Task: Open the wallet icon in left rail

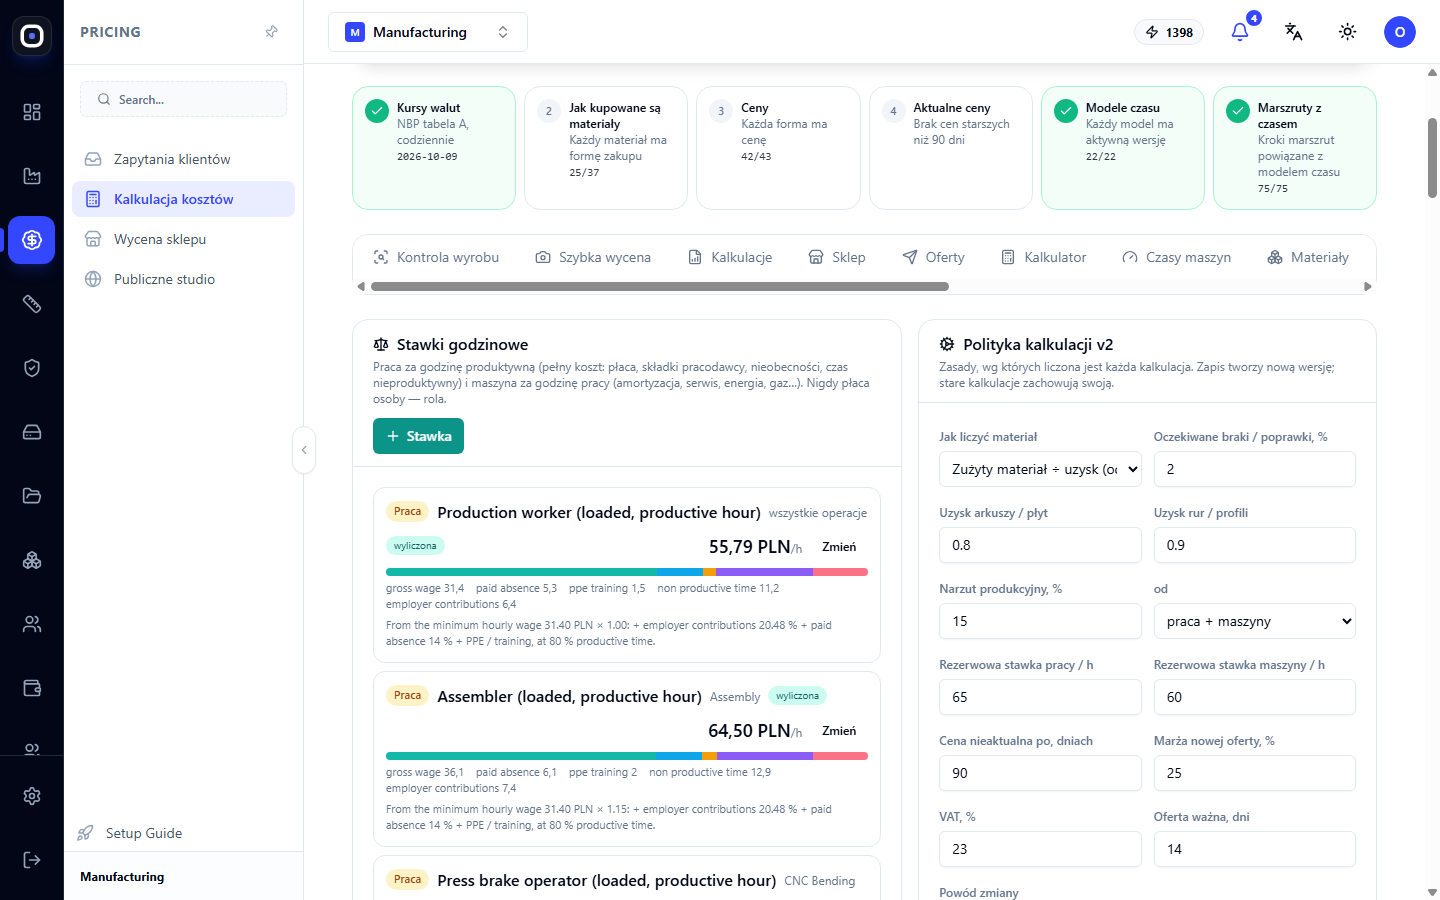Action: pyautogui.click(x=32, y=688)
